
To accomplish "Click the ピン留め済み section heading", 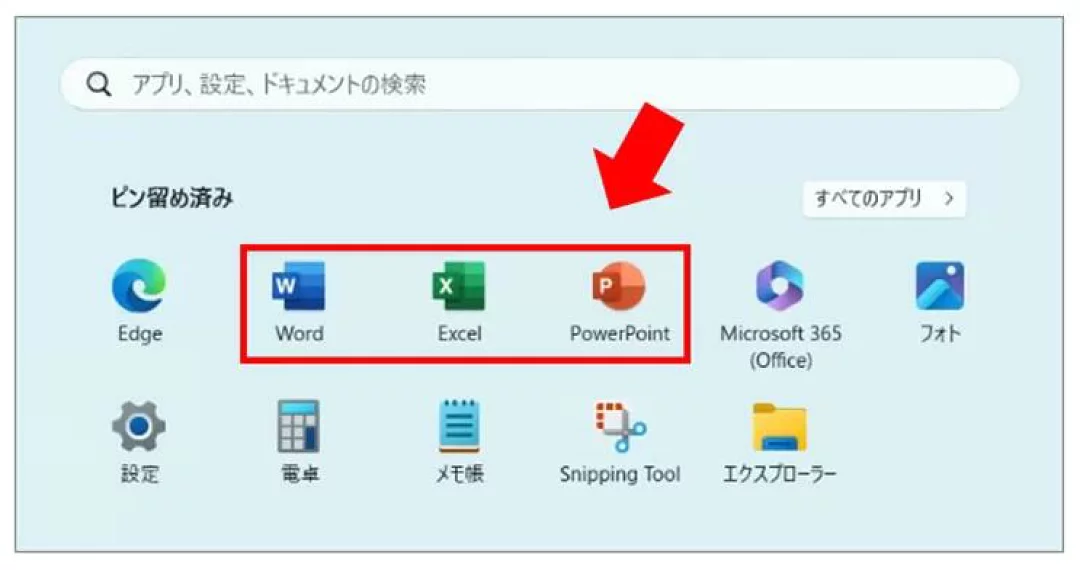I will tap(172, 198).
